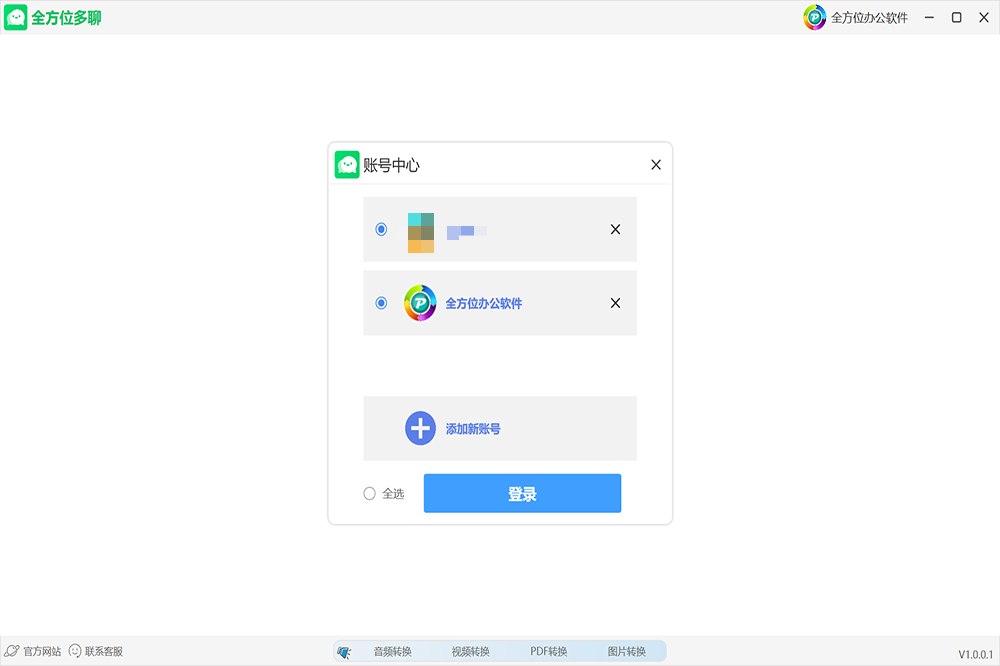This screenshot has width=1000, height=666.
Task: Click the 添加新账号 text link
Action: click(x=473, y=429)
